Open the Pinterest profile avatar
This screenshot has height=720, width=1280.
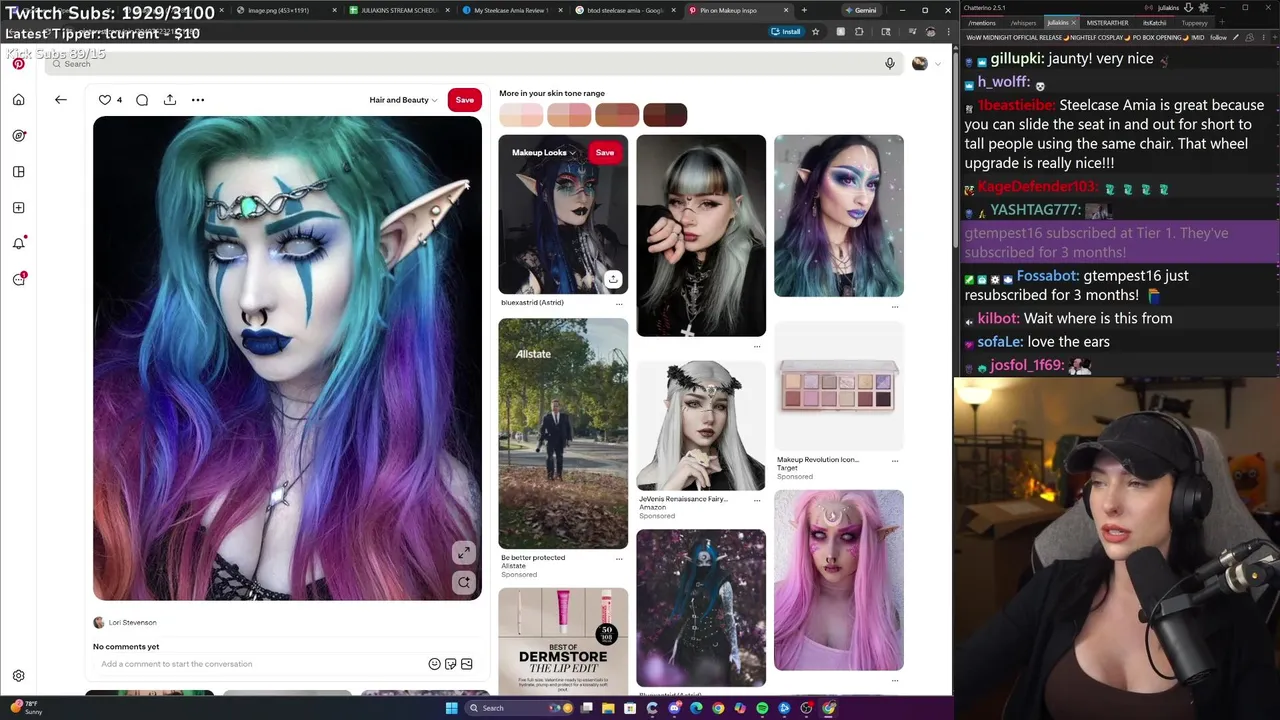click(x=919, y=64)
